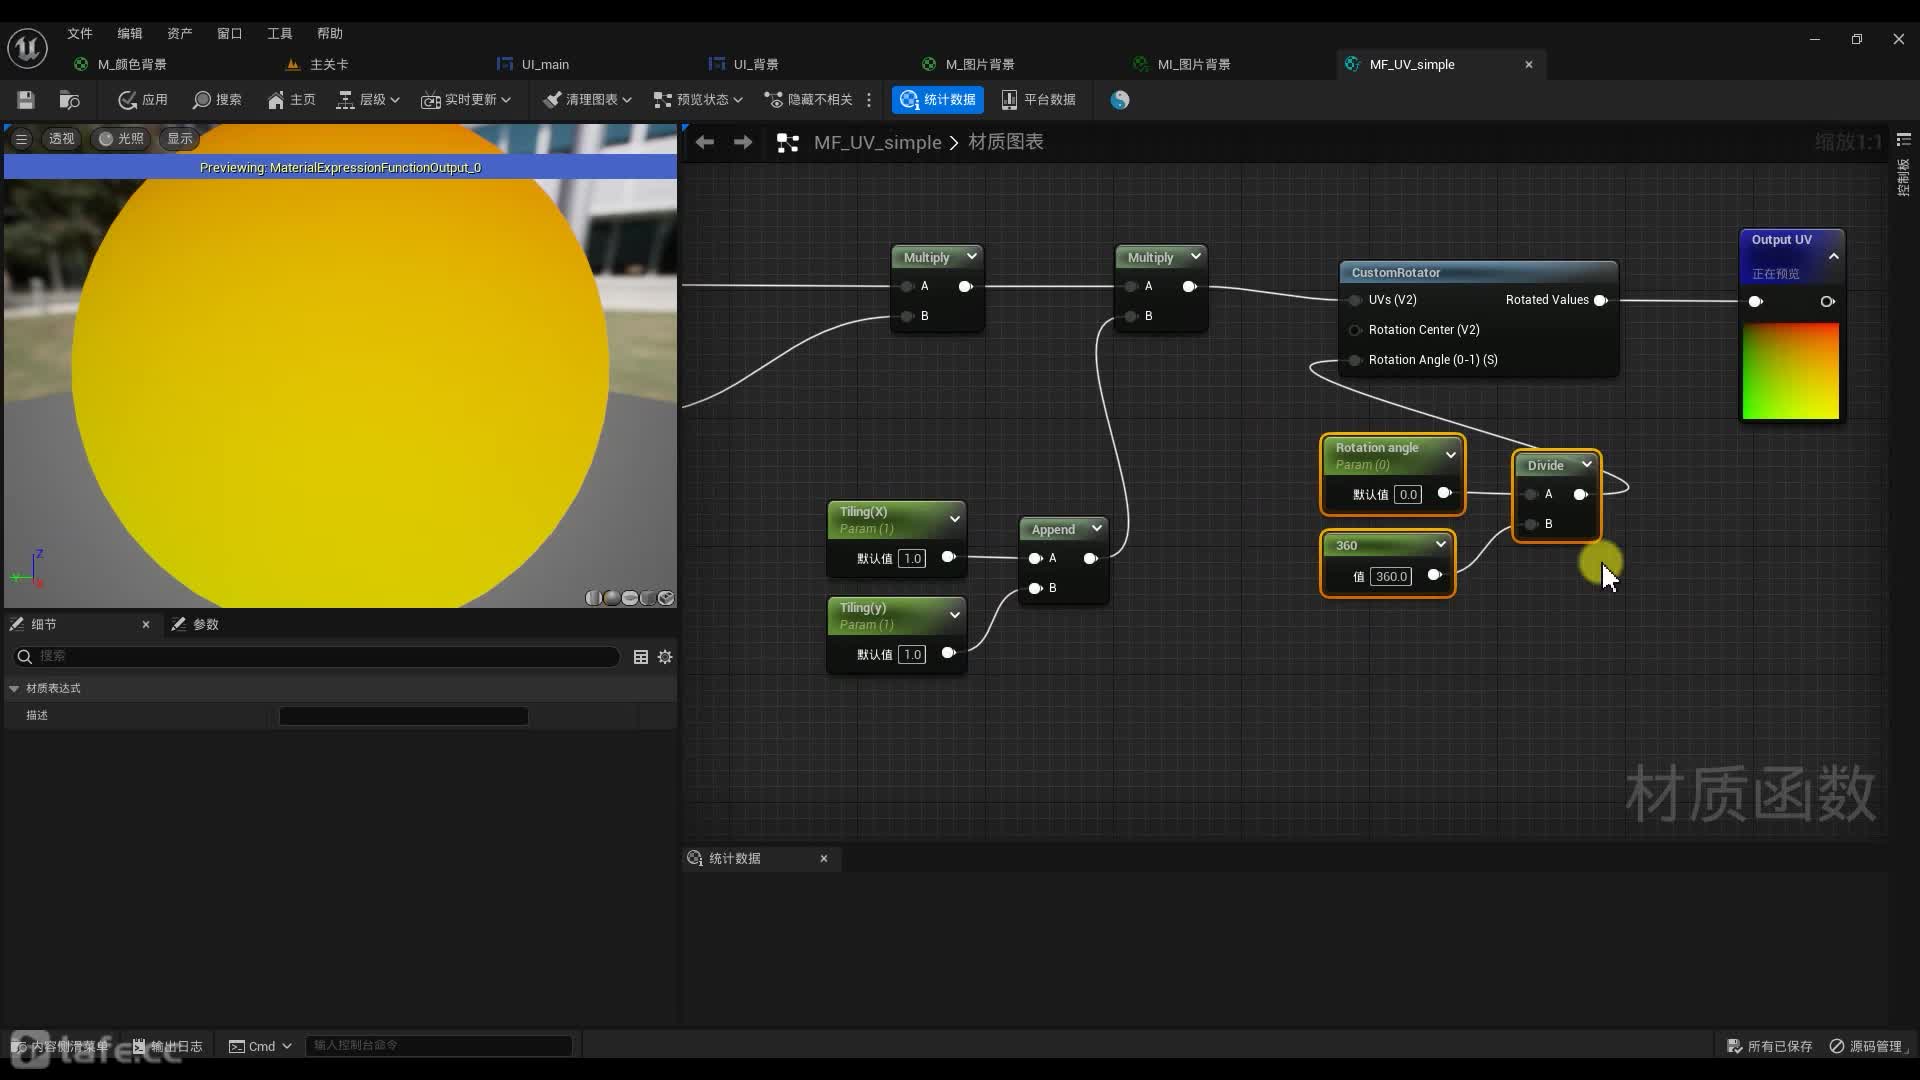Save the current material function asset
The width and height of the screenshot is (1920, 1080).
click(26, 100)
